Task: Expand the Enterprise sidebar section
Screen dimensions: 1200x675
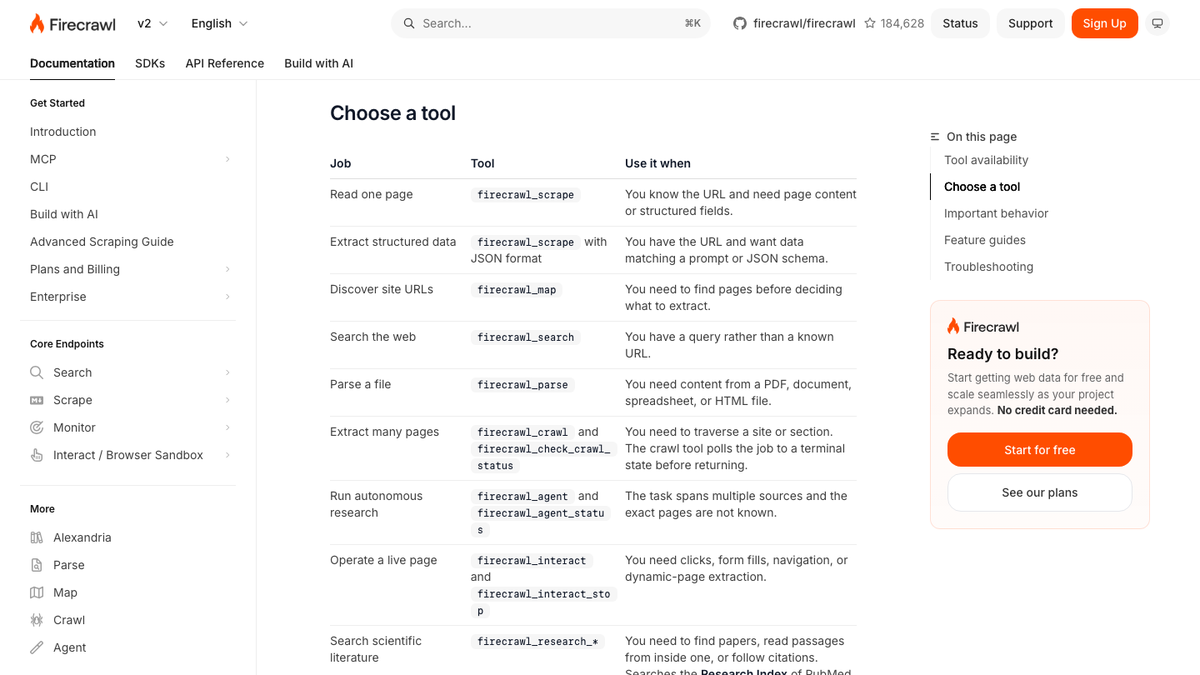Action: (228, 297)
